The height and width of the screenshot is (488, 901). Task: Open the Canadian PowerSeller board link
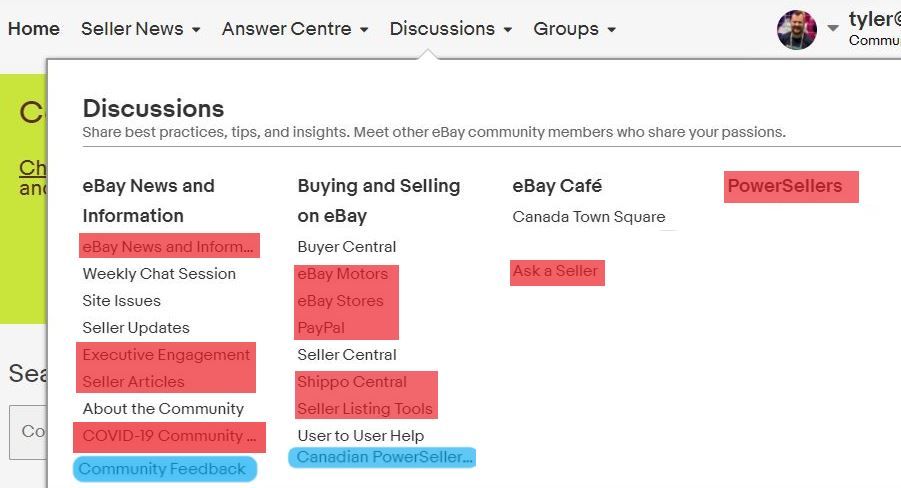pyautogui.click(x=385, y=458)
